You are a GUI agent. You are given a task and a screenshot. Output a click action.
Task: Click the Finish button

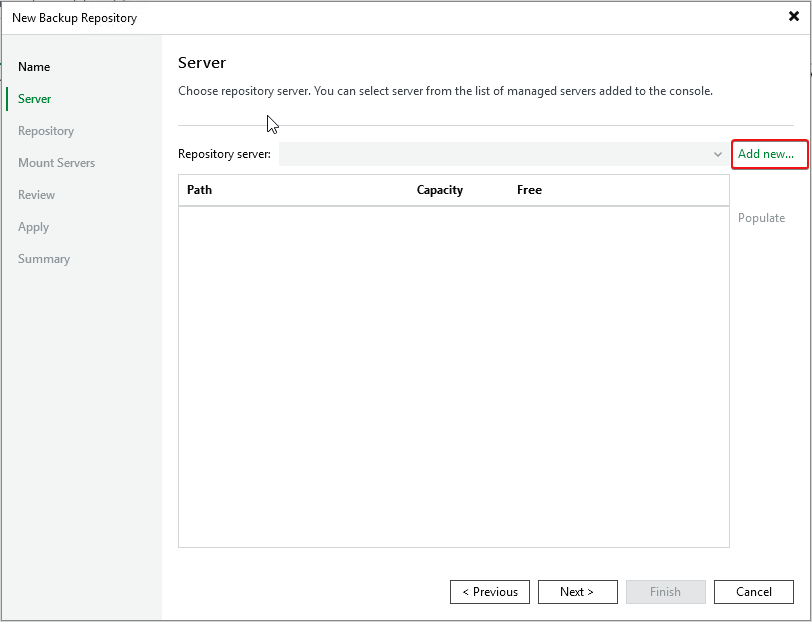point(665,592)
